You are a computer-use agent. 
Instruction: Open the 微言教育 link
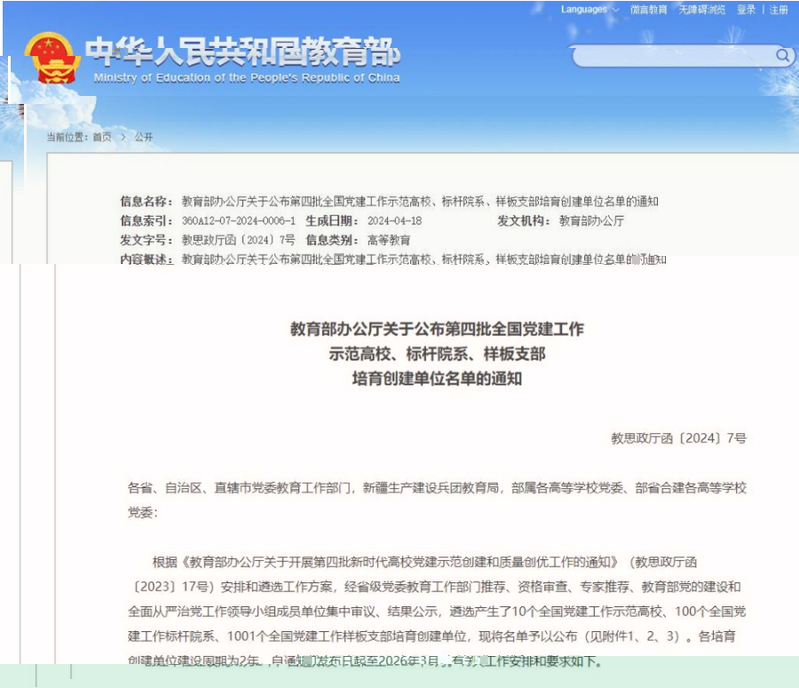coord(648,10)
